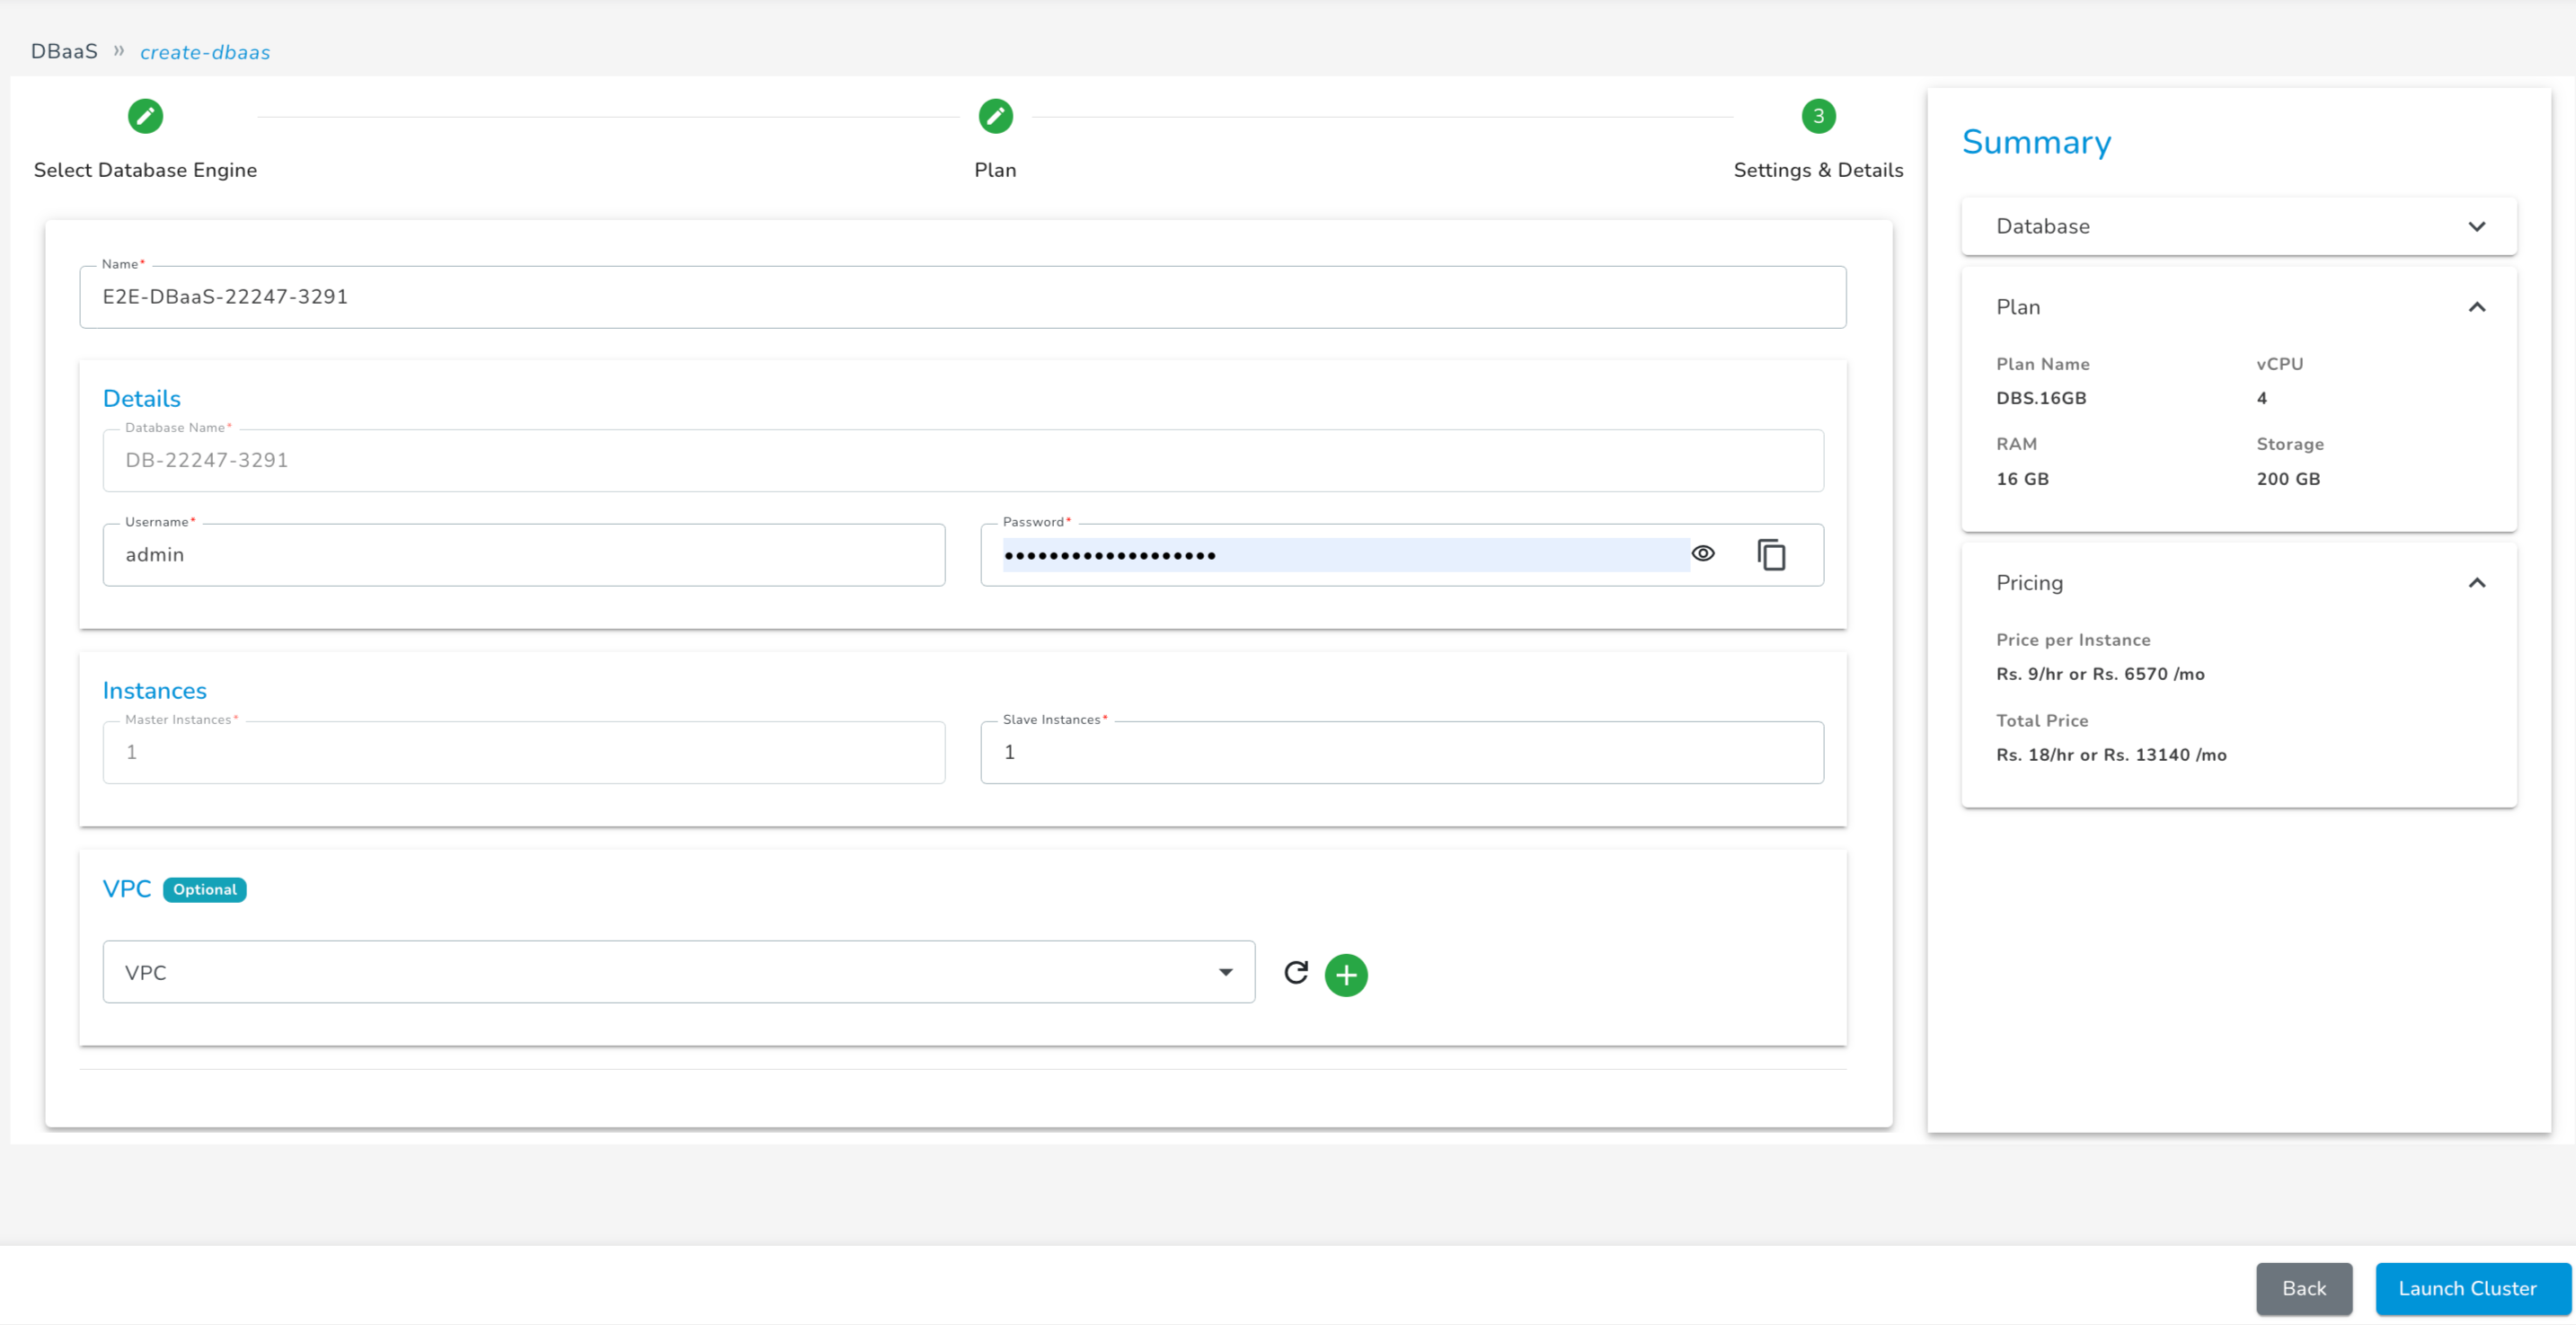Click the Master Instances input field
The image size is (2576, 1325).
pyautogui.click(x=522, y=750)
